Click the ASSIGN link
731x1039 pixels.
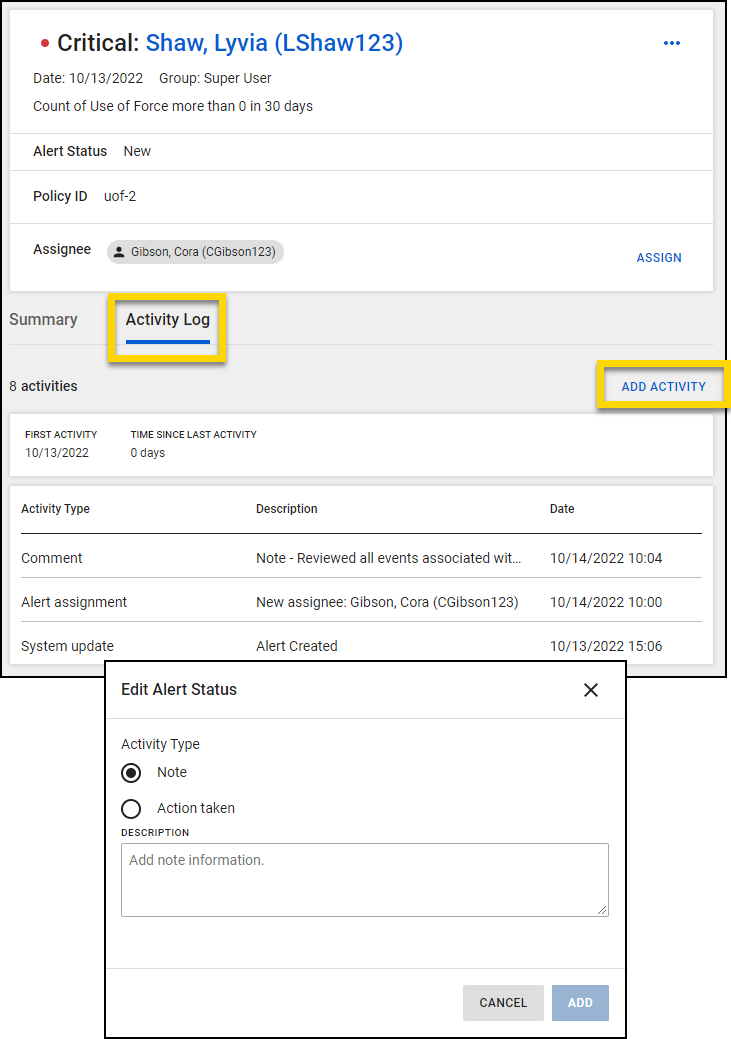click(659, 258)
